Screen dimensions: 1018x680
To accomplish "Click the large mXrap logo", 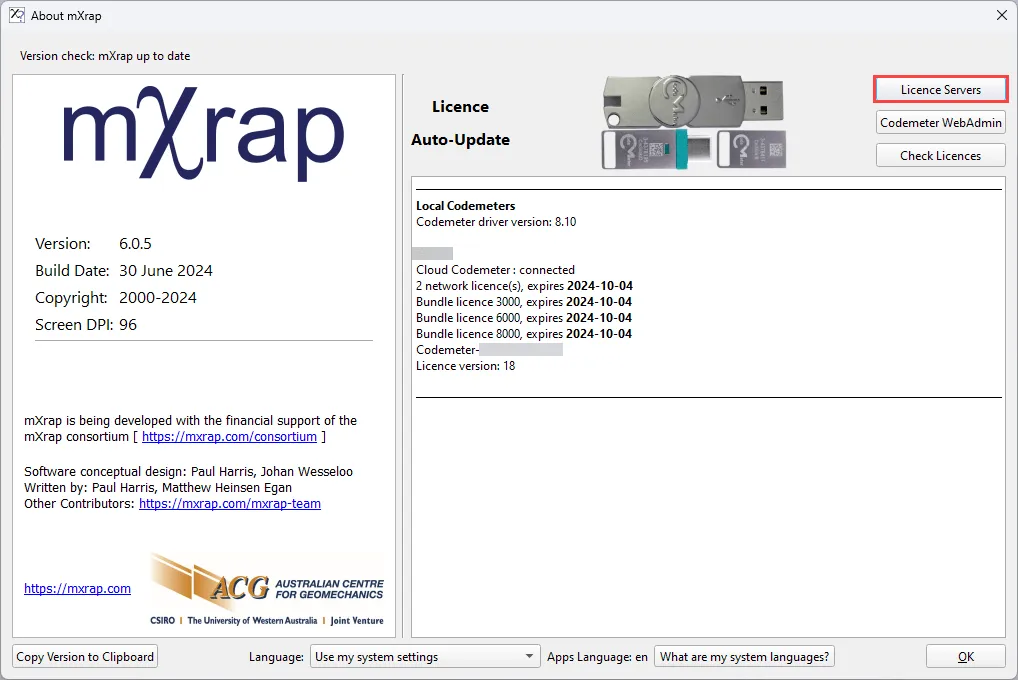I will pos(203,138).
